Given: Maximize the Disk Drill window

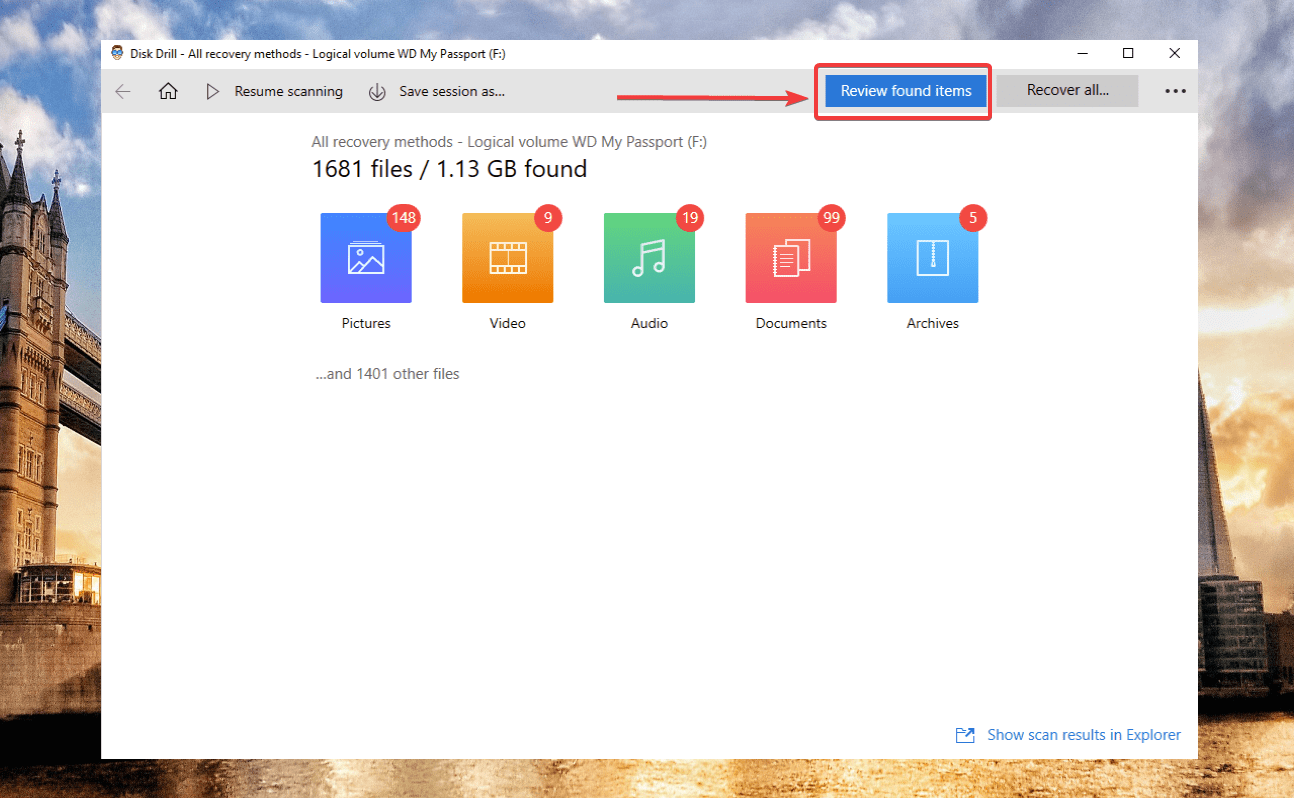Looking at the screenshot, I should pyautogui.click(x=1128, y=53).
